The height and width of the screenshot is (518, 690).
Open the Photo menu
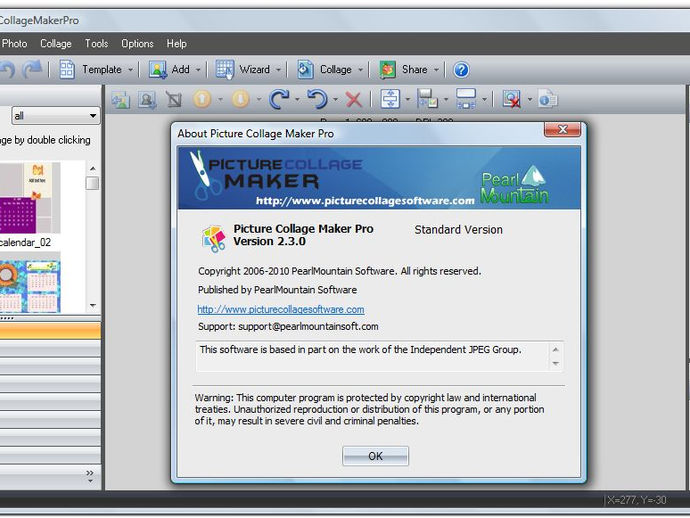pos(15,44)
